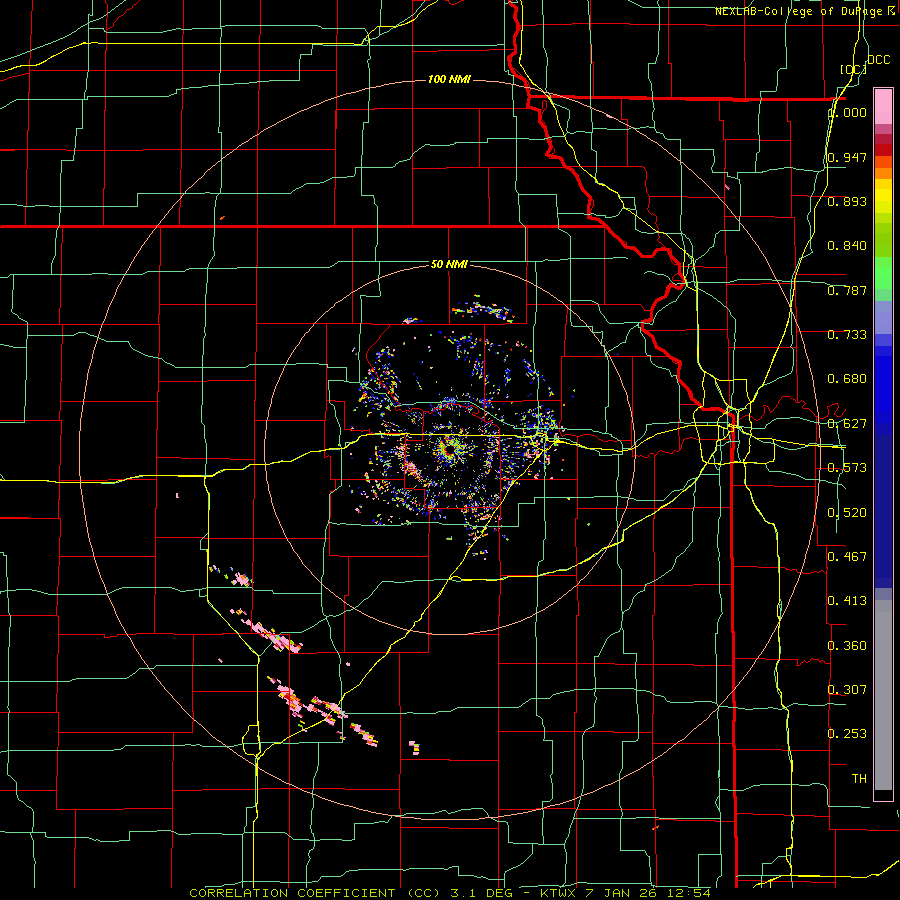Click the 0.733 legend value

tap(847, 335)
